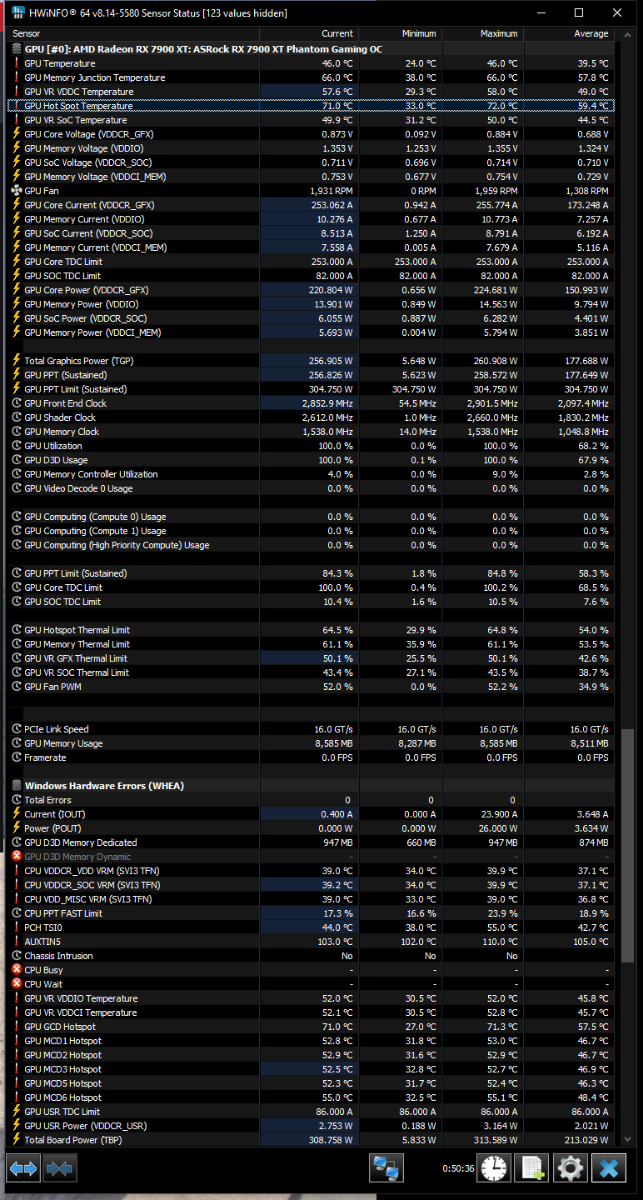Select the PCH TSI0 row
Viewport: 643px width, 1200px height.
(313, 927)
